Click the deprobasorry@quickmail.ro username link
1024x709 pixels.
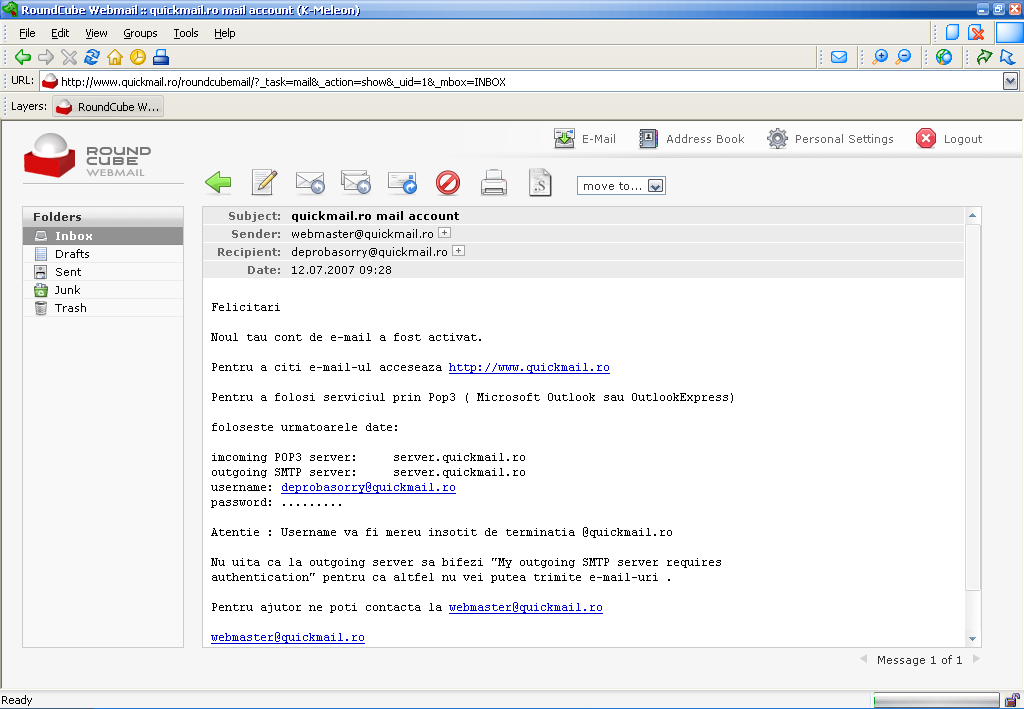(368, 488)
